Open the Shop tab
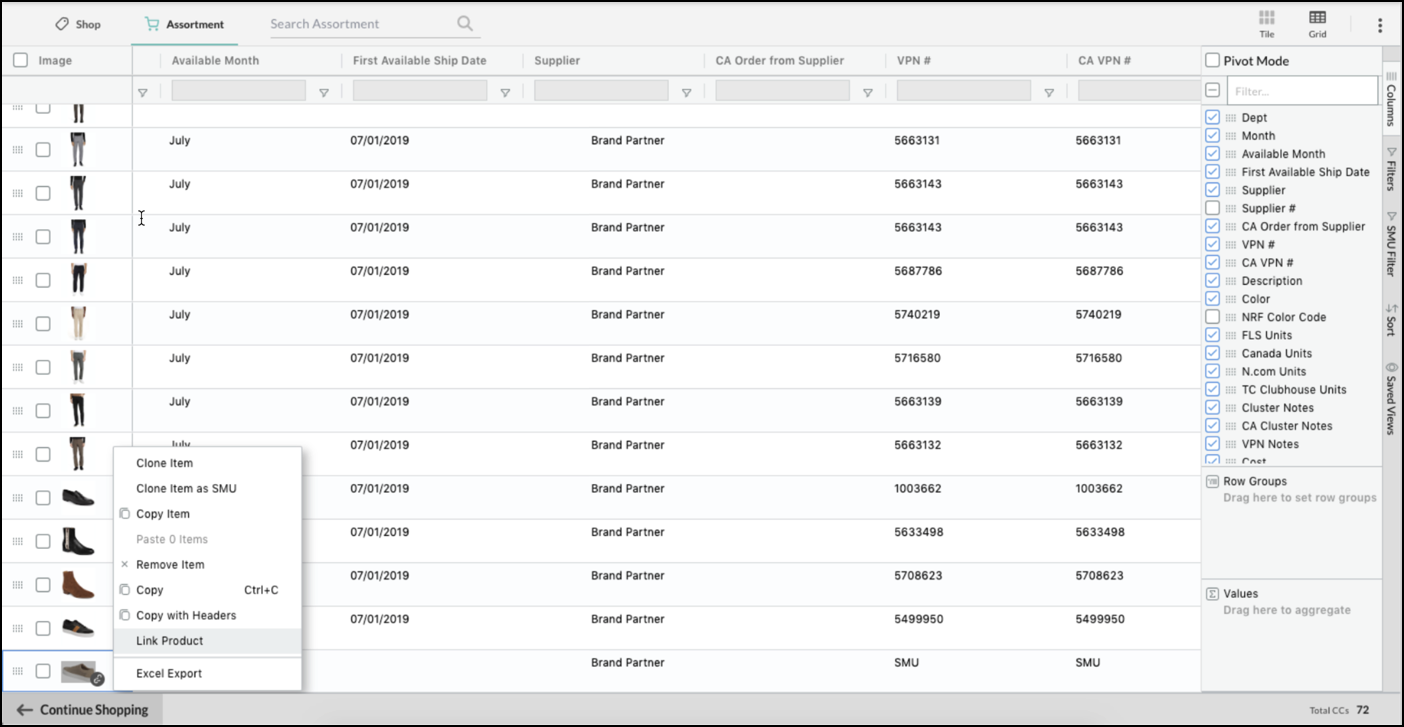1404x727 pixels. tap(78, 24)
